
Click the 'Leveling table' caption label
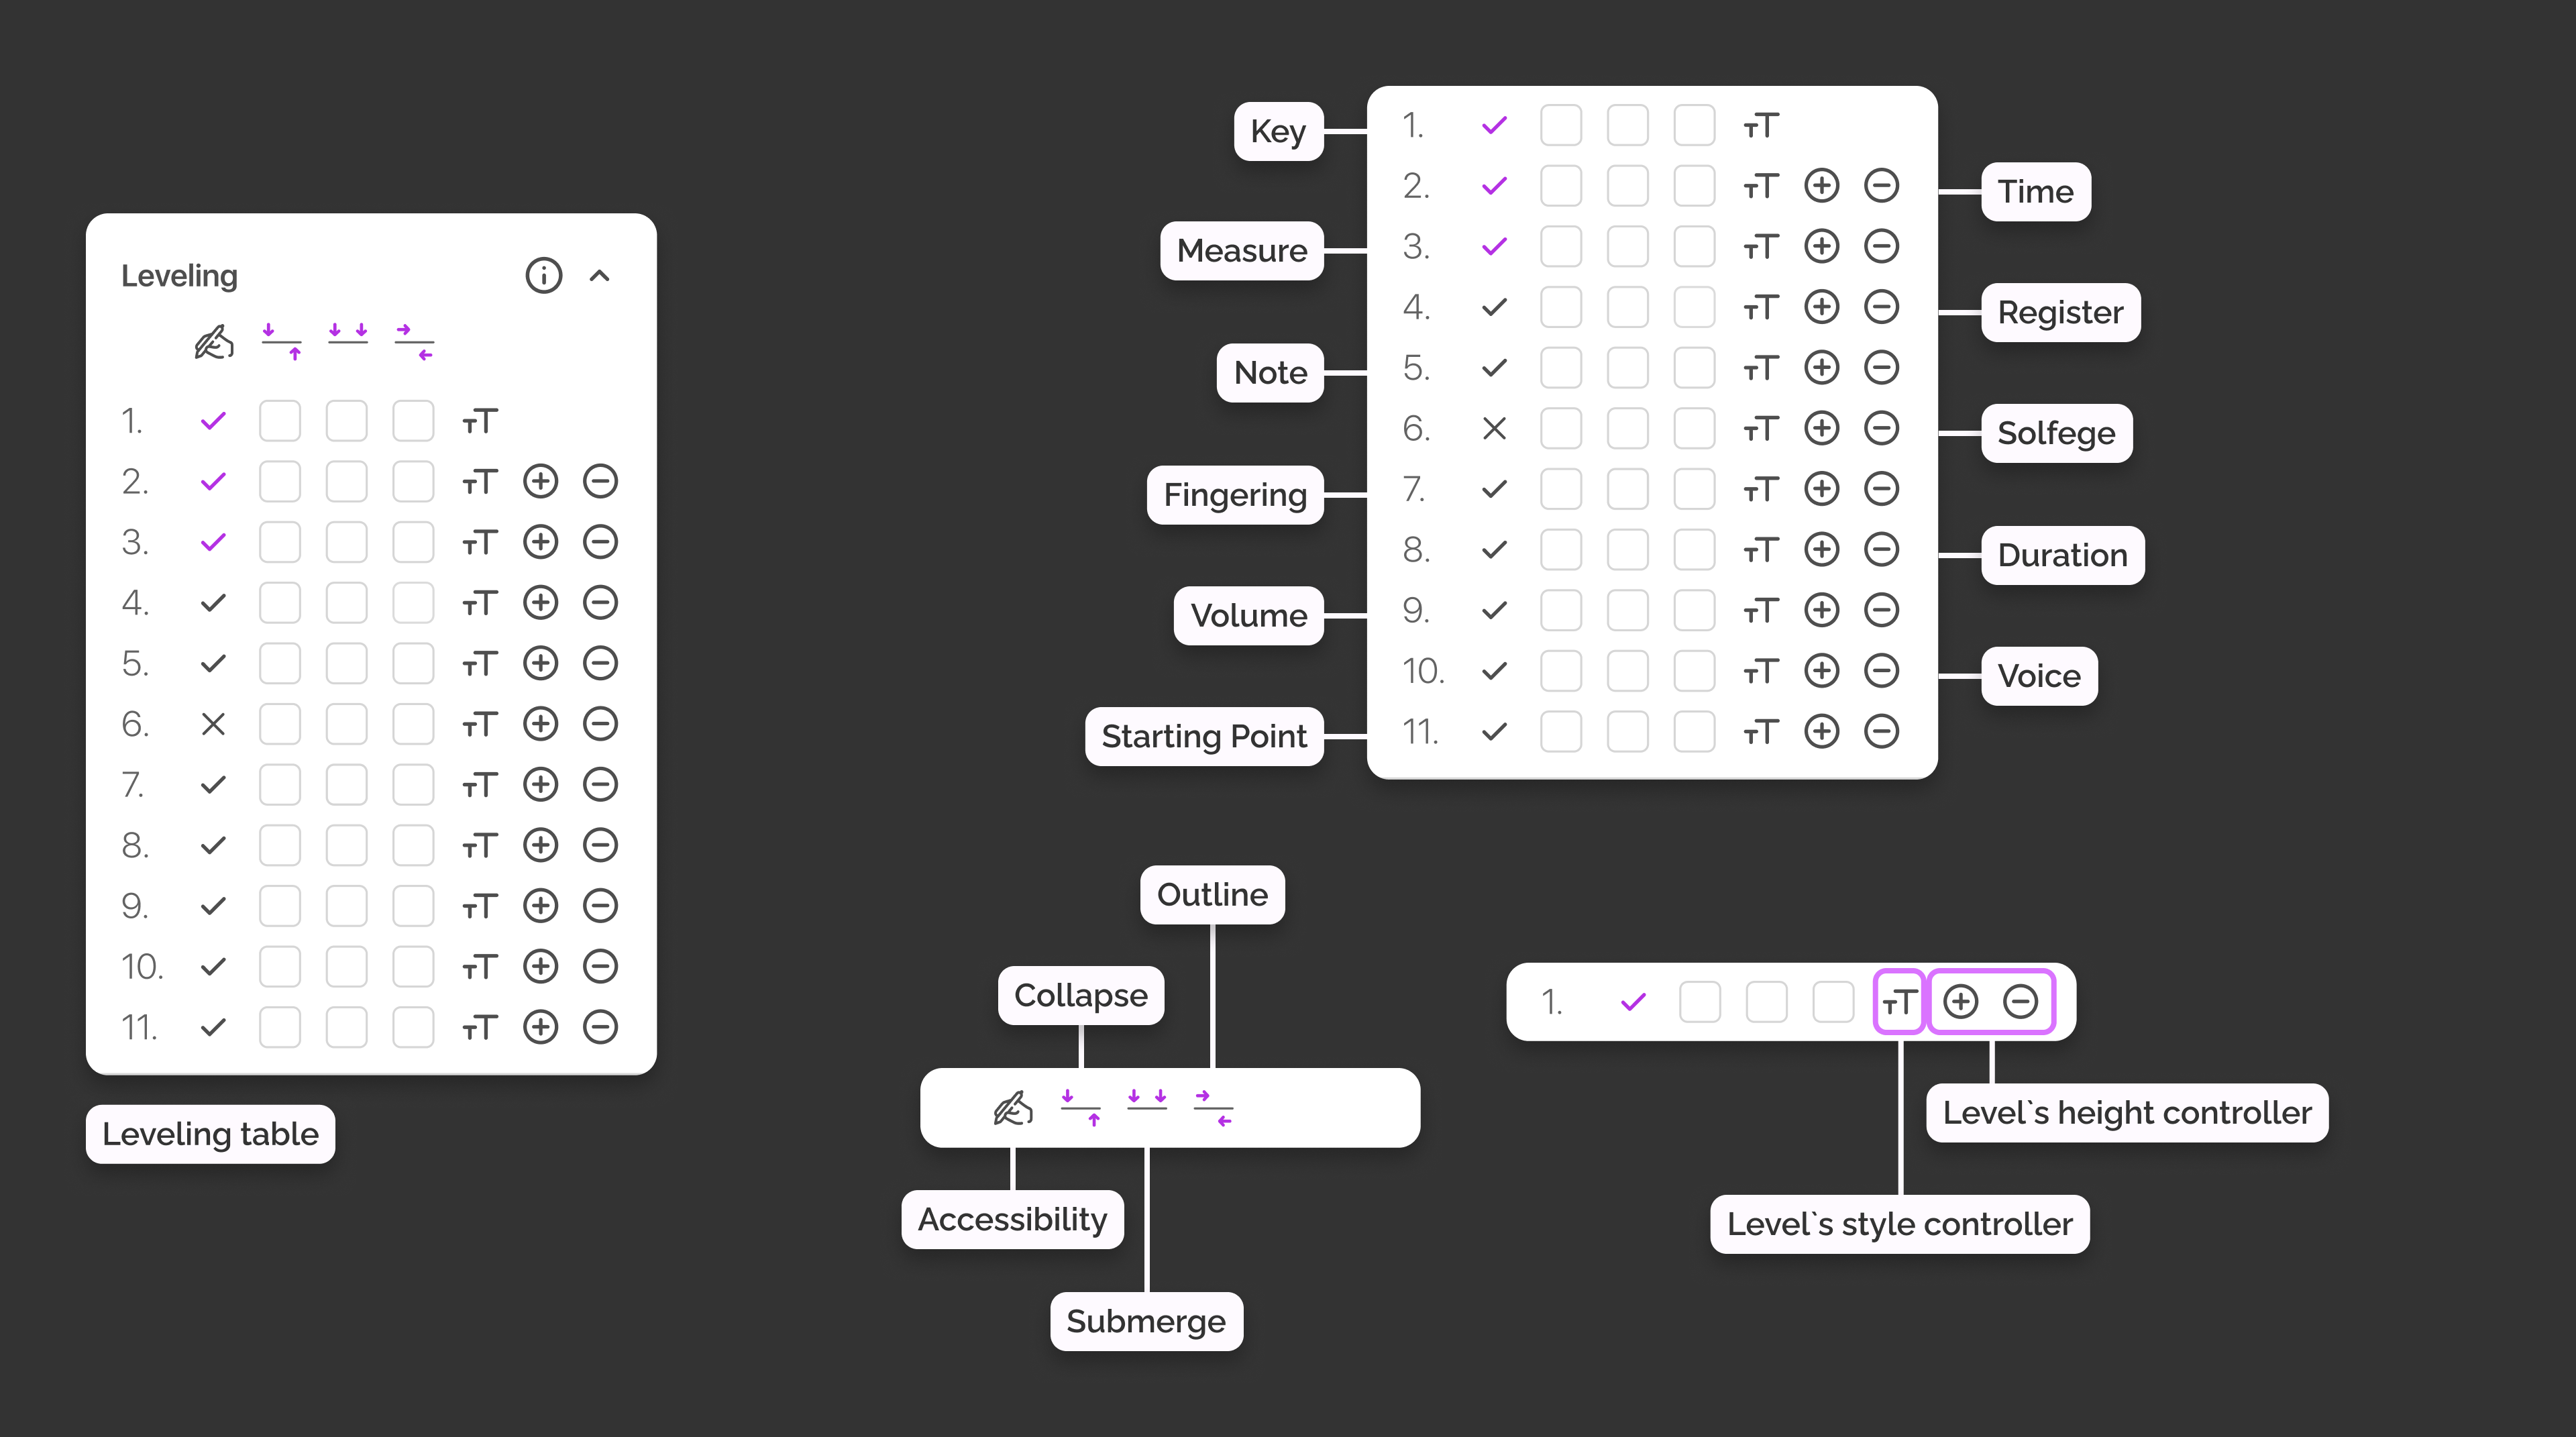click(210, 1134)
